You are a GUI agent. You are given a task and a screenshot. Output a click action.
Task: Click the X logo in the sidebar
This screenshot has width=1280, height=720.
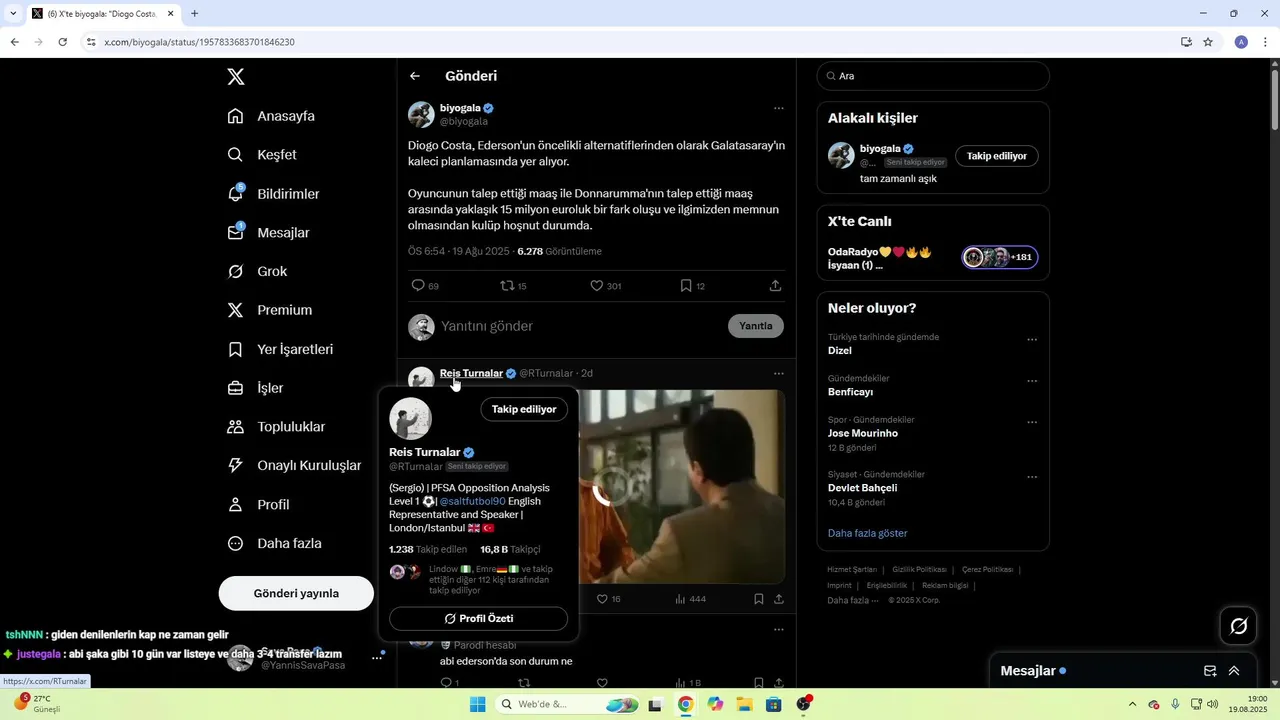pos(235,77)
